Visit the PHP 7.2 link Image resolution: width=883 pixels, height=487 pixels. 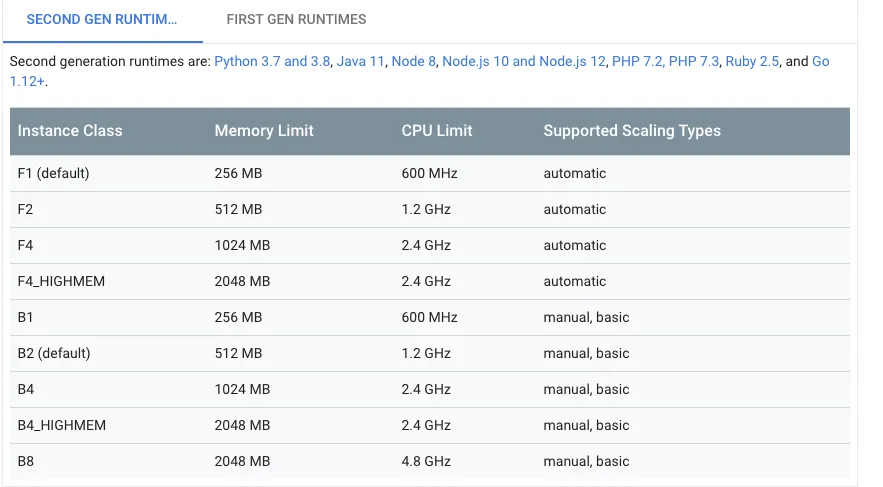(x=637, y=61)
